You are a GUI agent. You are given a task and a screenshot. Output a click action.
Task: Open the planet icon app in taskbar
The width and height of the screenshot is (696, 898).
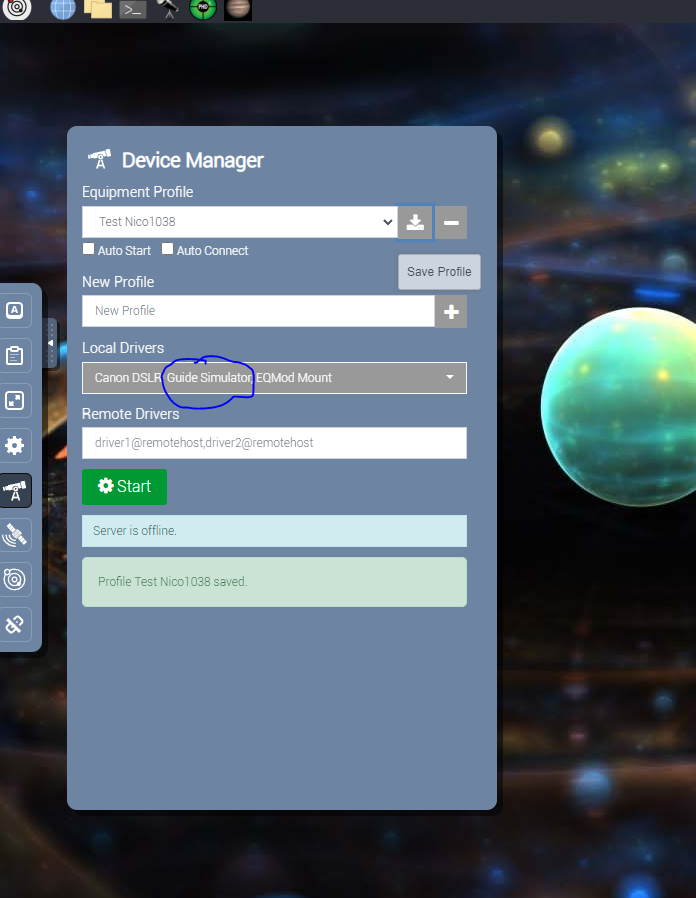pos(238,9)
